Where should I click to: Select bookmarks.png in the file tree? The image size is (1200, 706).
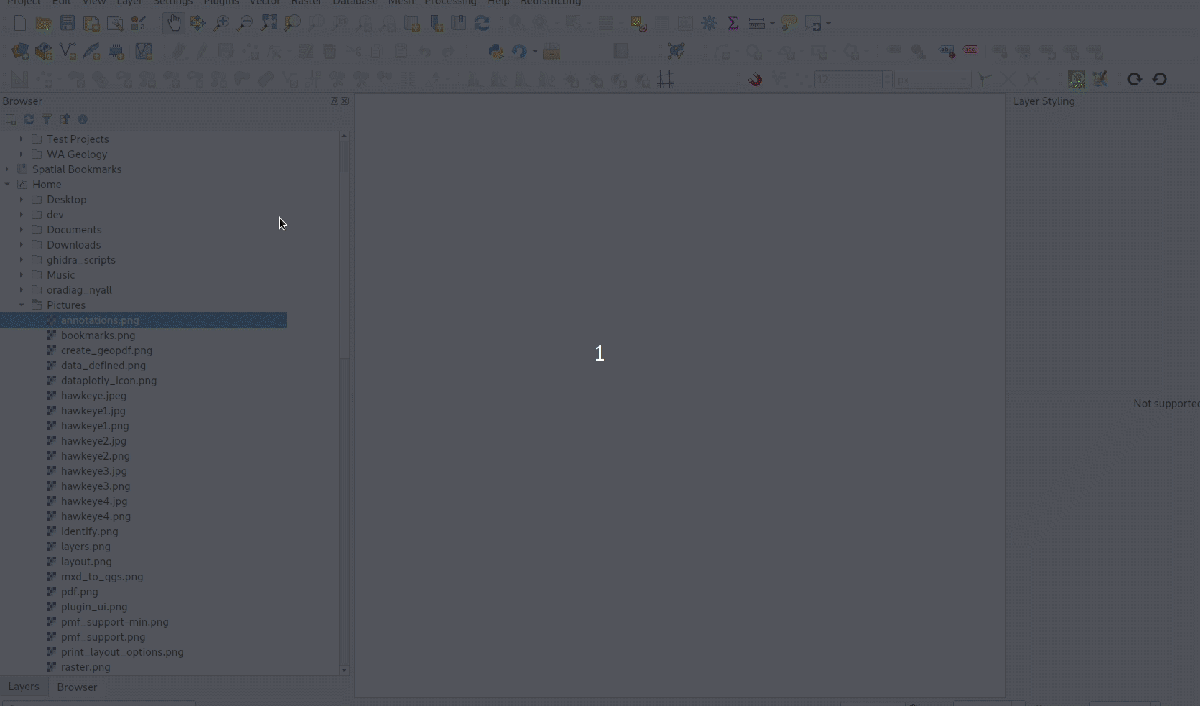pyautogui.click(x=97, y=335)
